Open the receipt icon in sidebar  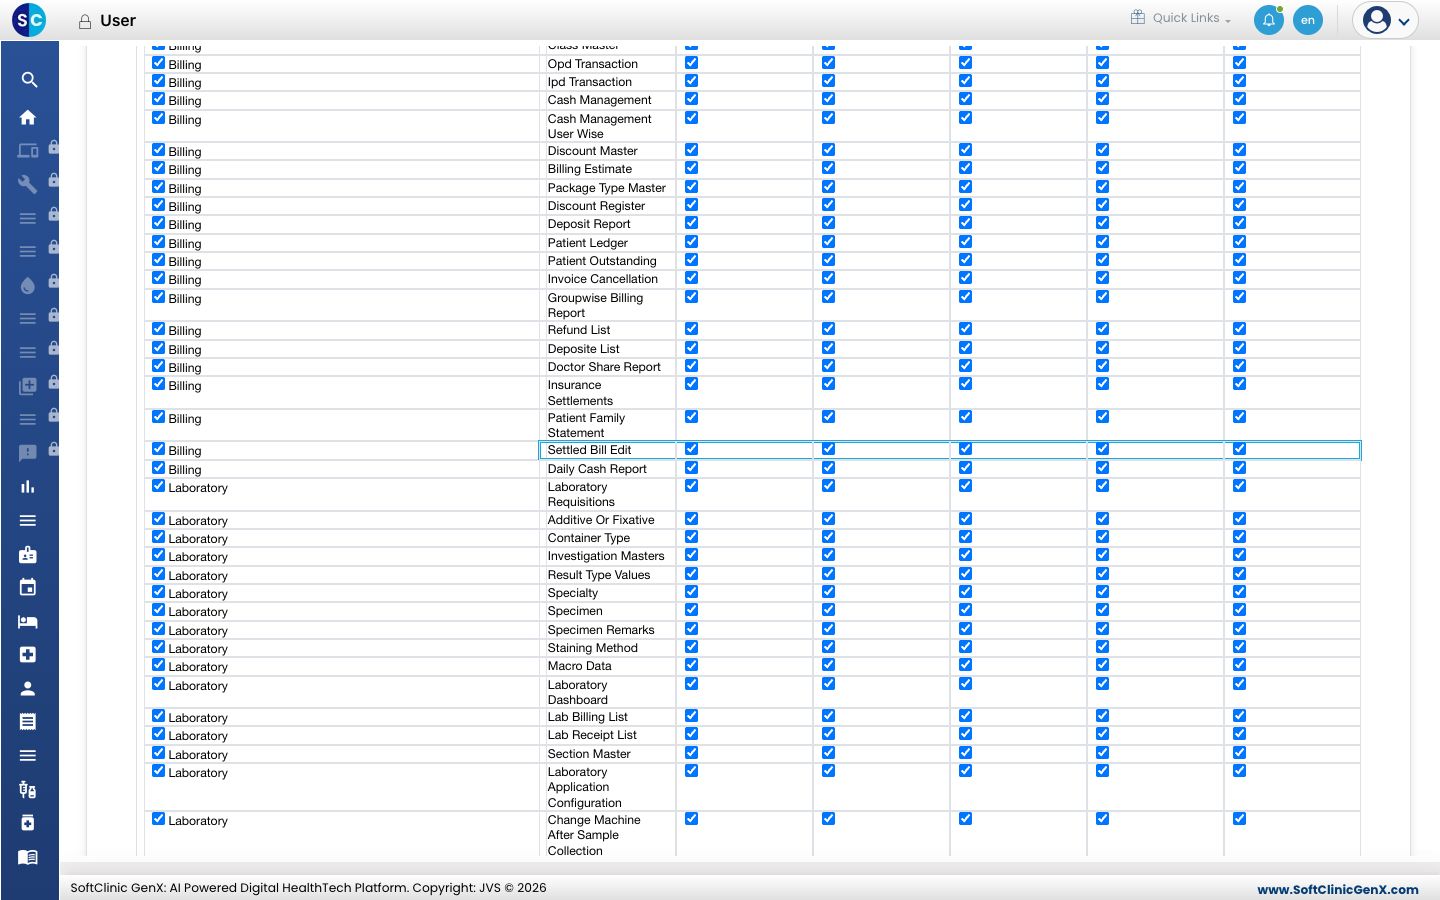[28, 722]
